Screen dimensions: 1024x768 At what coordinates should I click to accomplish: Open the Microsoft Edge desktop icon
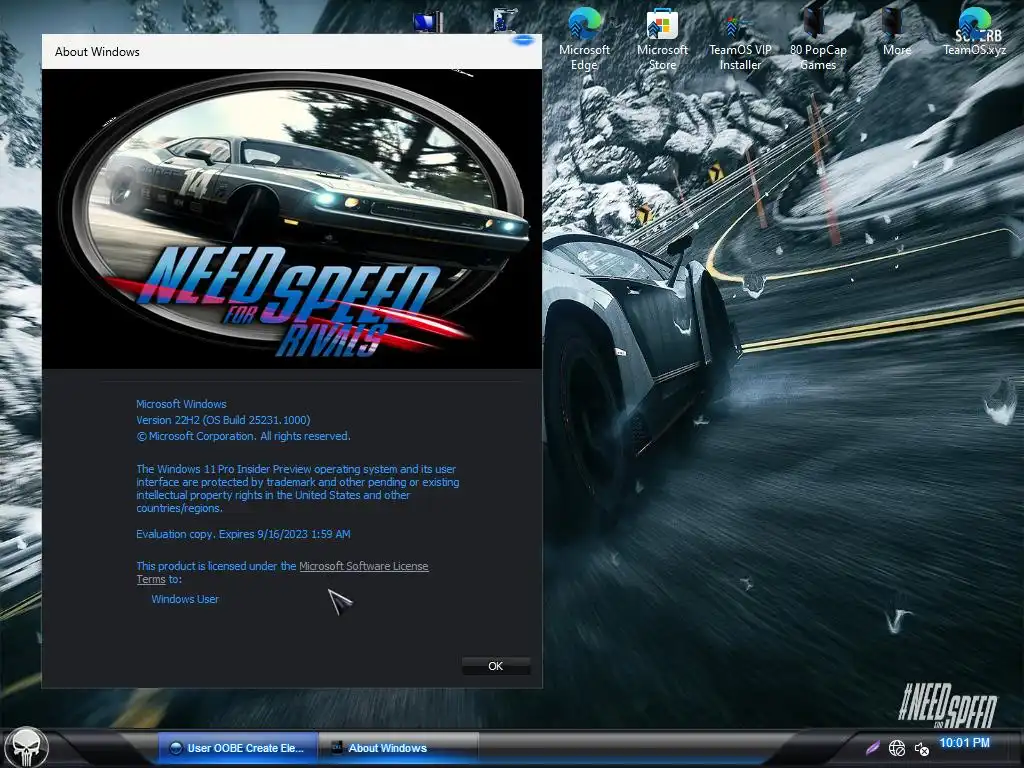[584, 38]
